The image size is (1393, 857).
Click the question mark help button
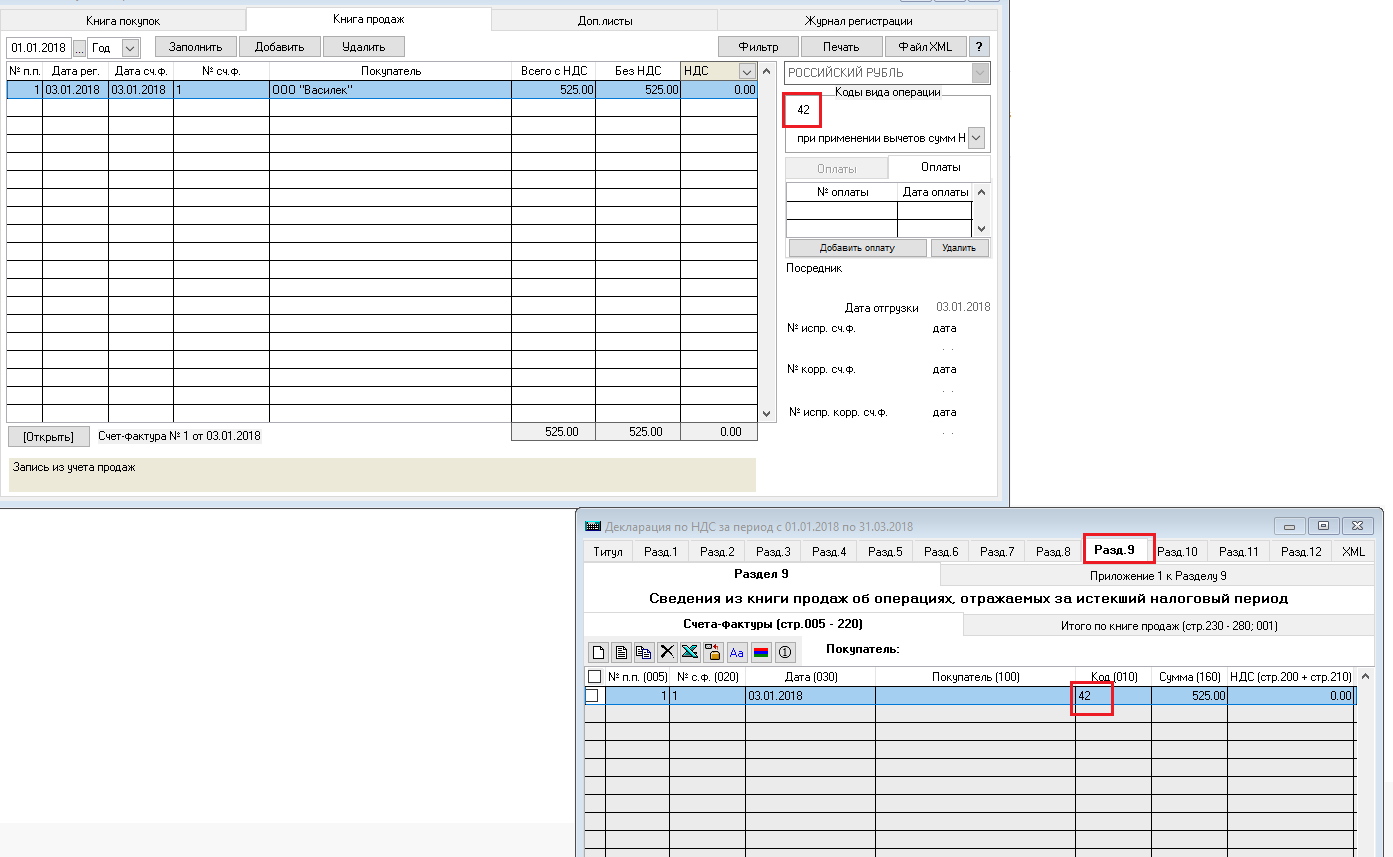(980, 47)
